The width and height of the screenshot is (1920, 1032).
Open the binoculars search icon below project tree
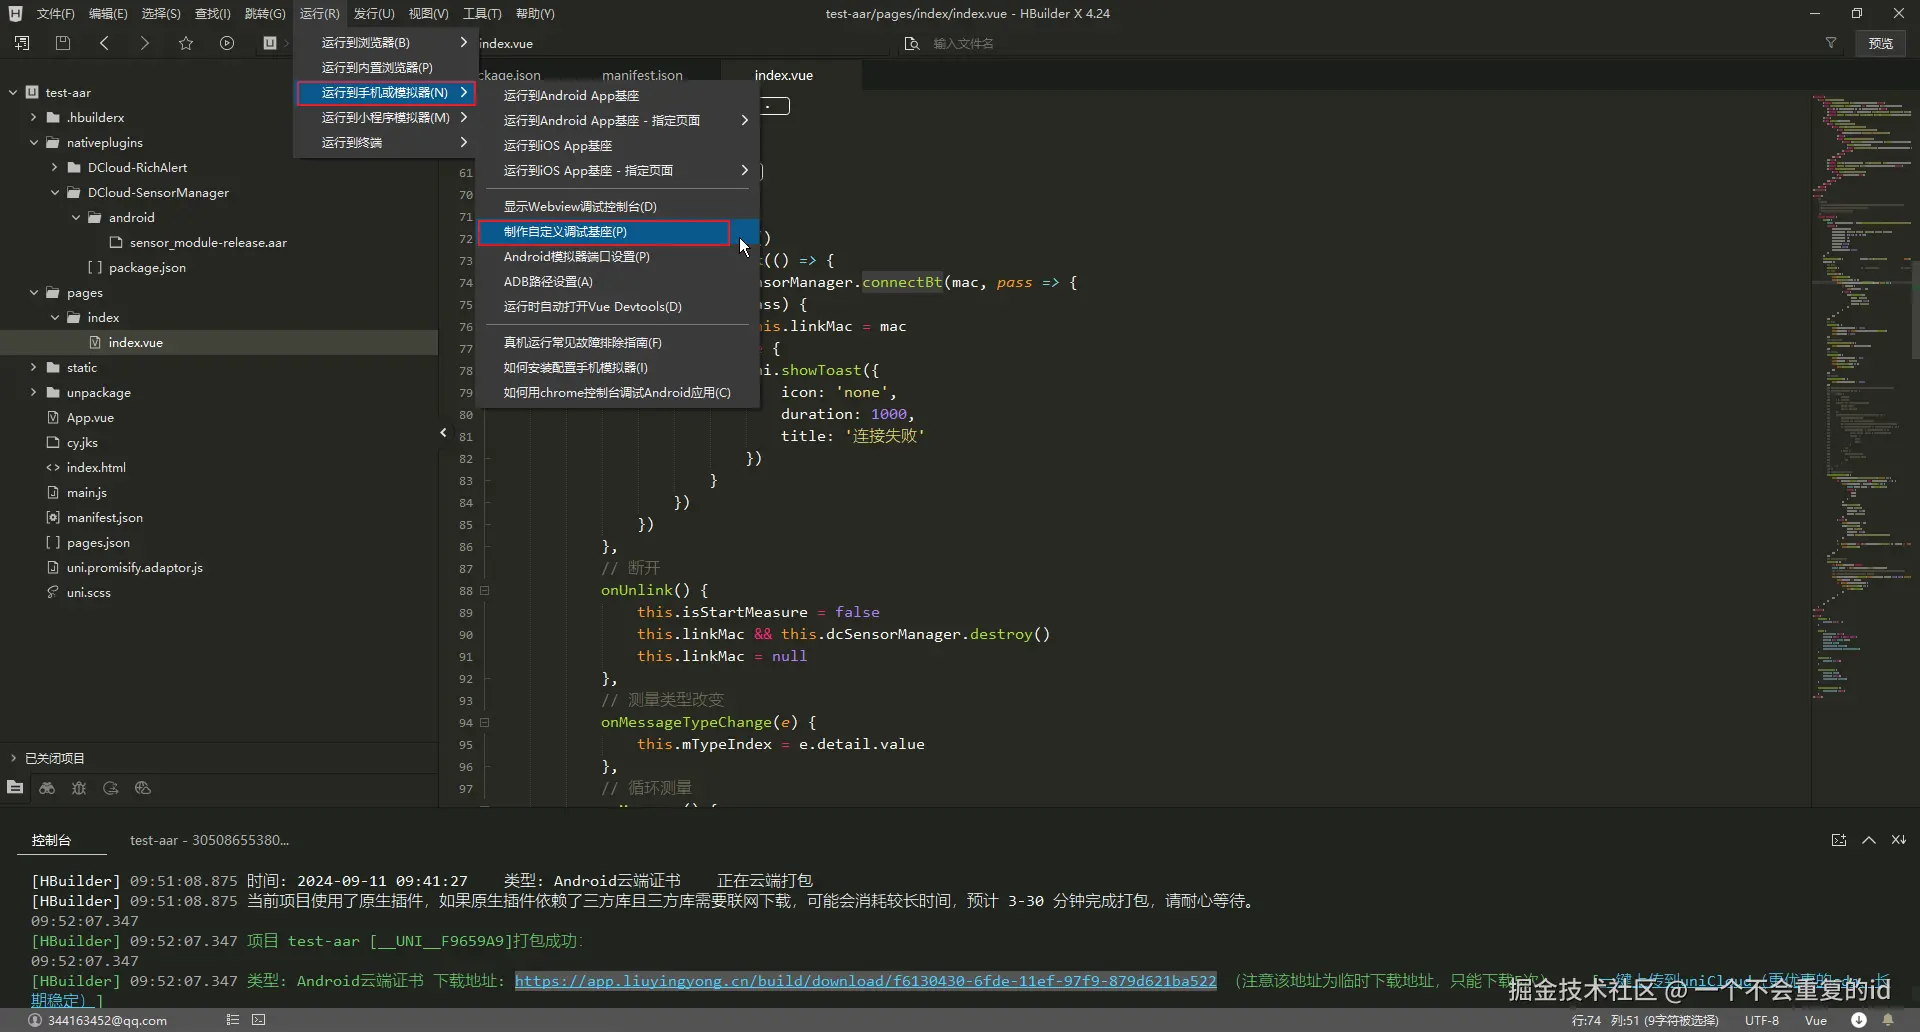pos(47,788)
